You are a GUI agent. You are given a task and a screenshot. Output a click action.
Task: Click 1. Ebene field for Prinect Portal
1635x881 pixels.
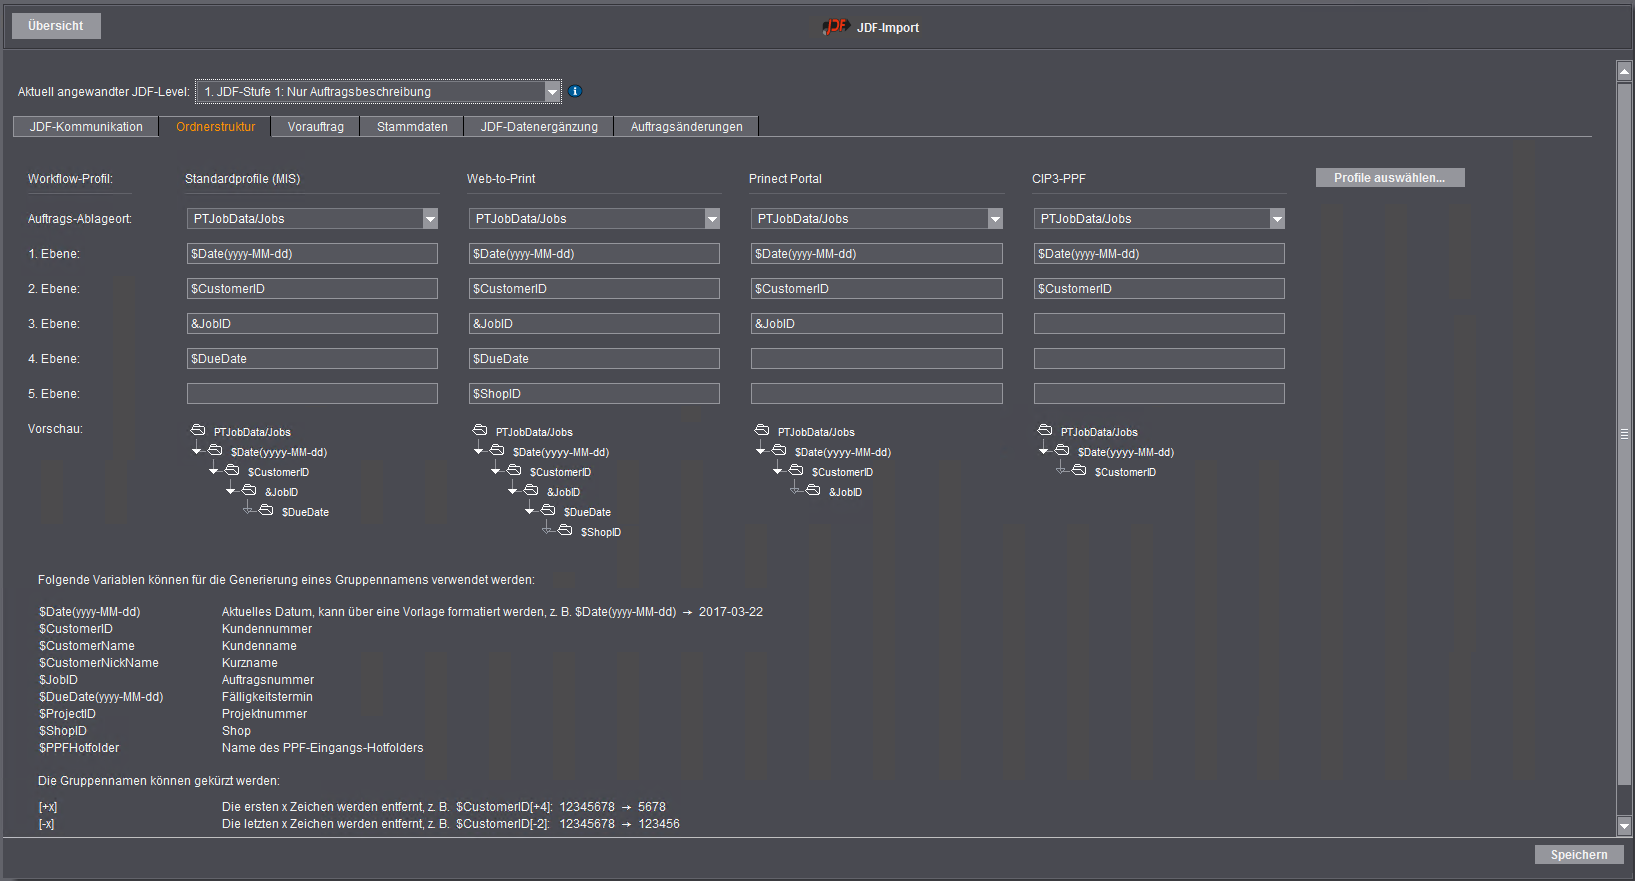877,254
